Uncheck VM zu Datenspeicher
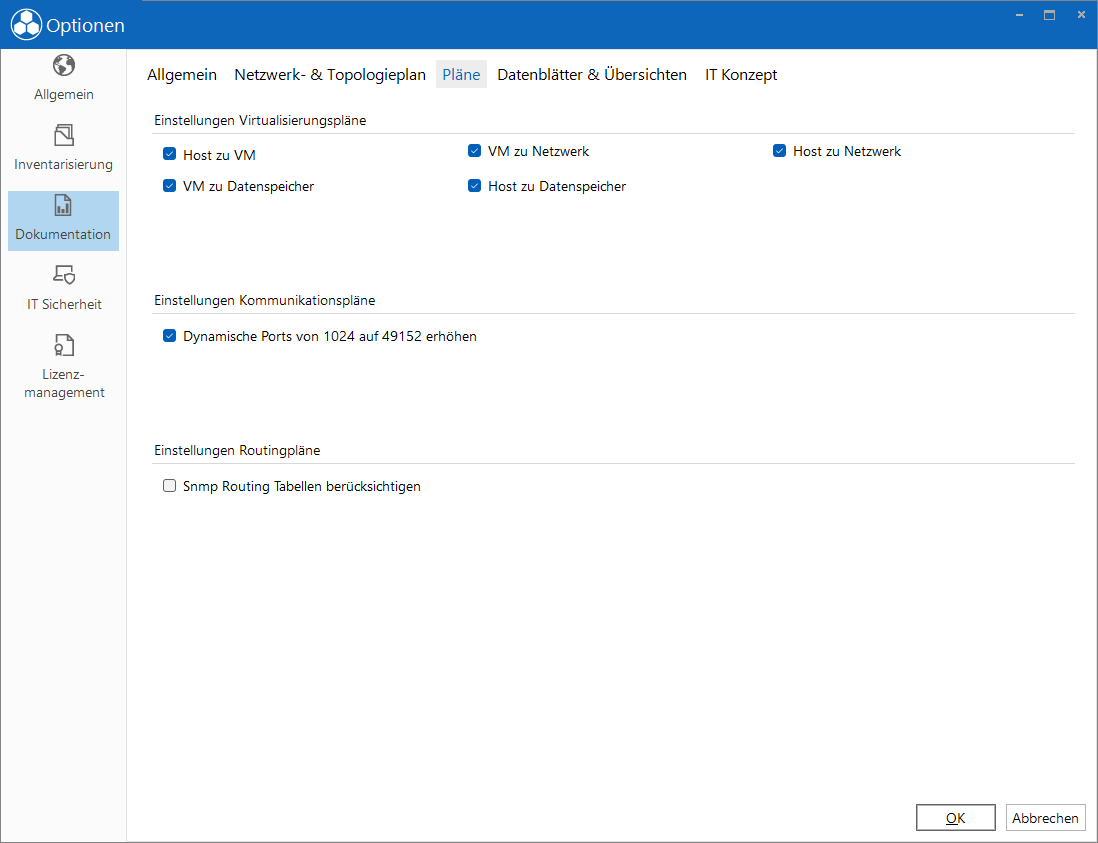The height and width of the screenshot is (843, 1098). click(169, 186)
